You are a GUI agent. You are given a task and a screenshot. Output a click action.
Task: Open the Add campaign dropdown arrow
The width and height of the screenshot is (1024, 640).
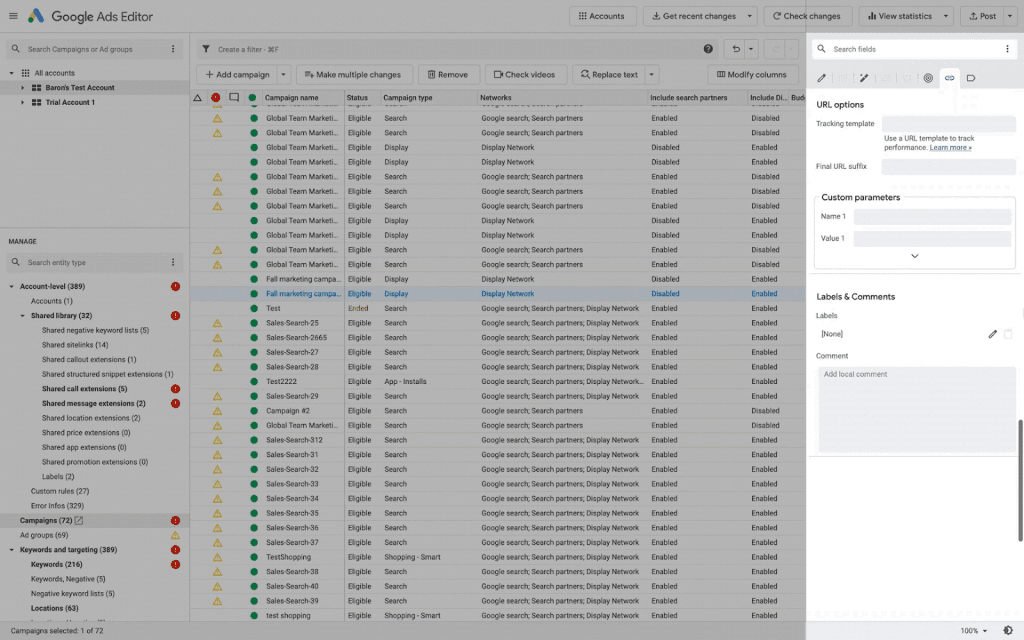click(x=284, y=75)
